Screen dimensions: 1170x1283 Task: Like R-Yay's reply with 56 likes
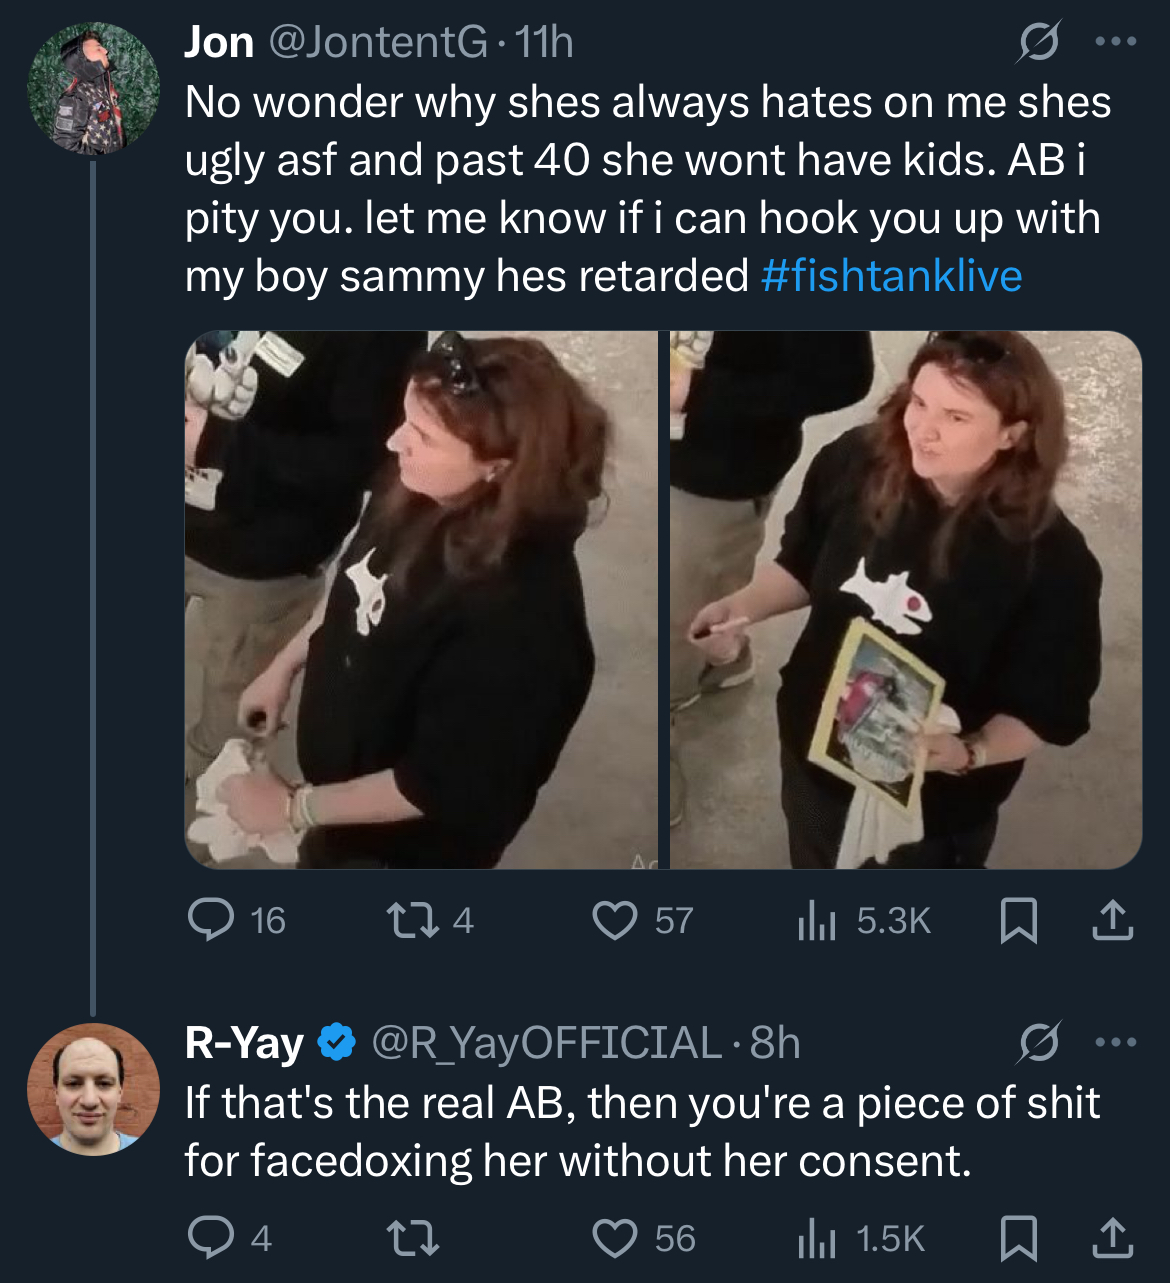[x=615, y=1238]
